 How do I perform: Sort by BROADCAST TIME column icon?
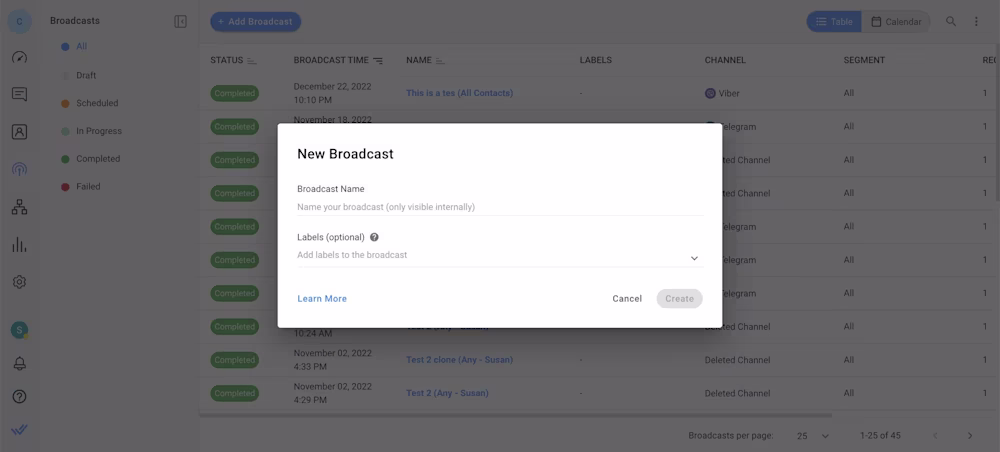pyautogui.click(x=378, y=61)
